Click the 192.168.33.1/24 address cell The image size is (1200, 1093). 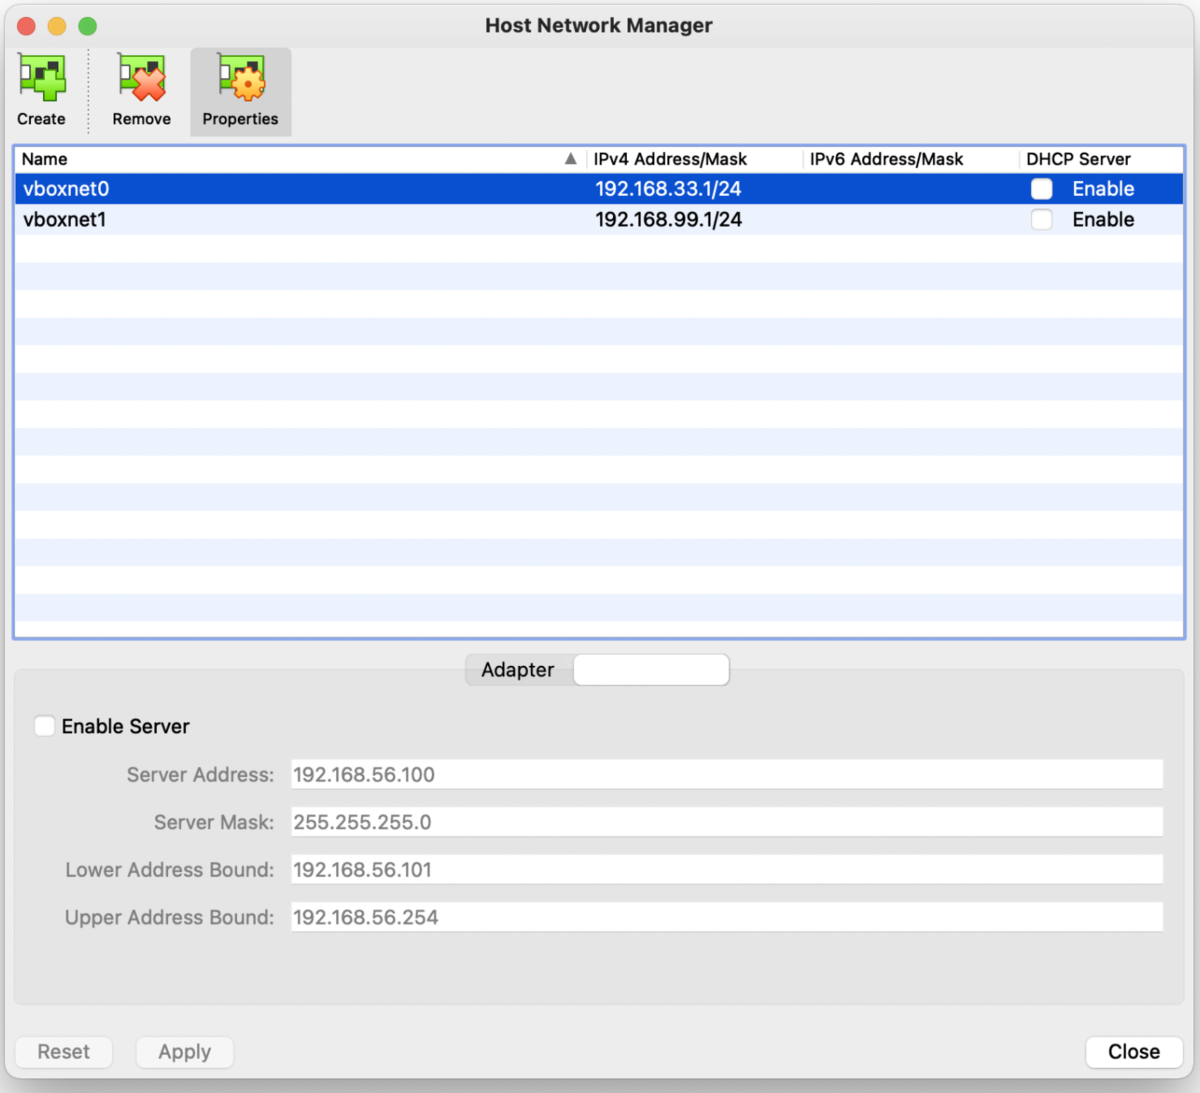[669, 189]
